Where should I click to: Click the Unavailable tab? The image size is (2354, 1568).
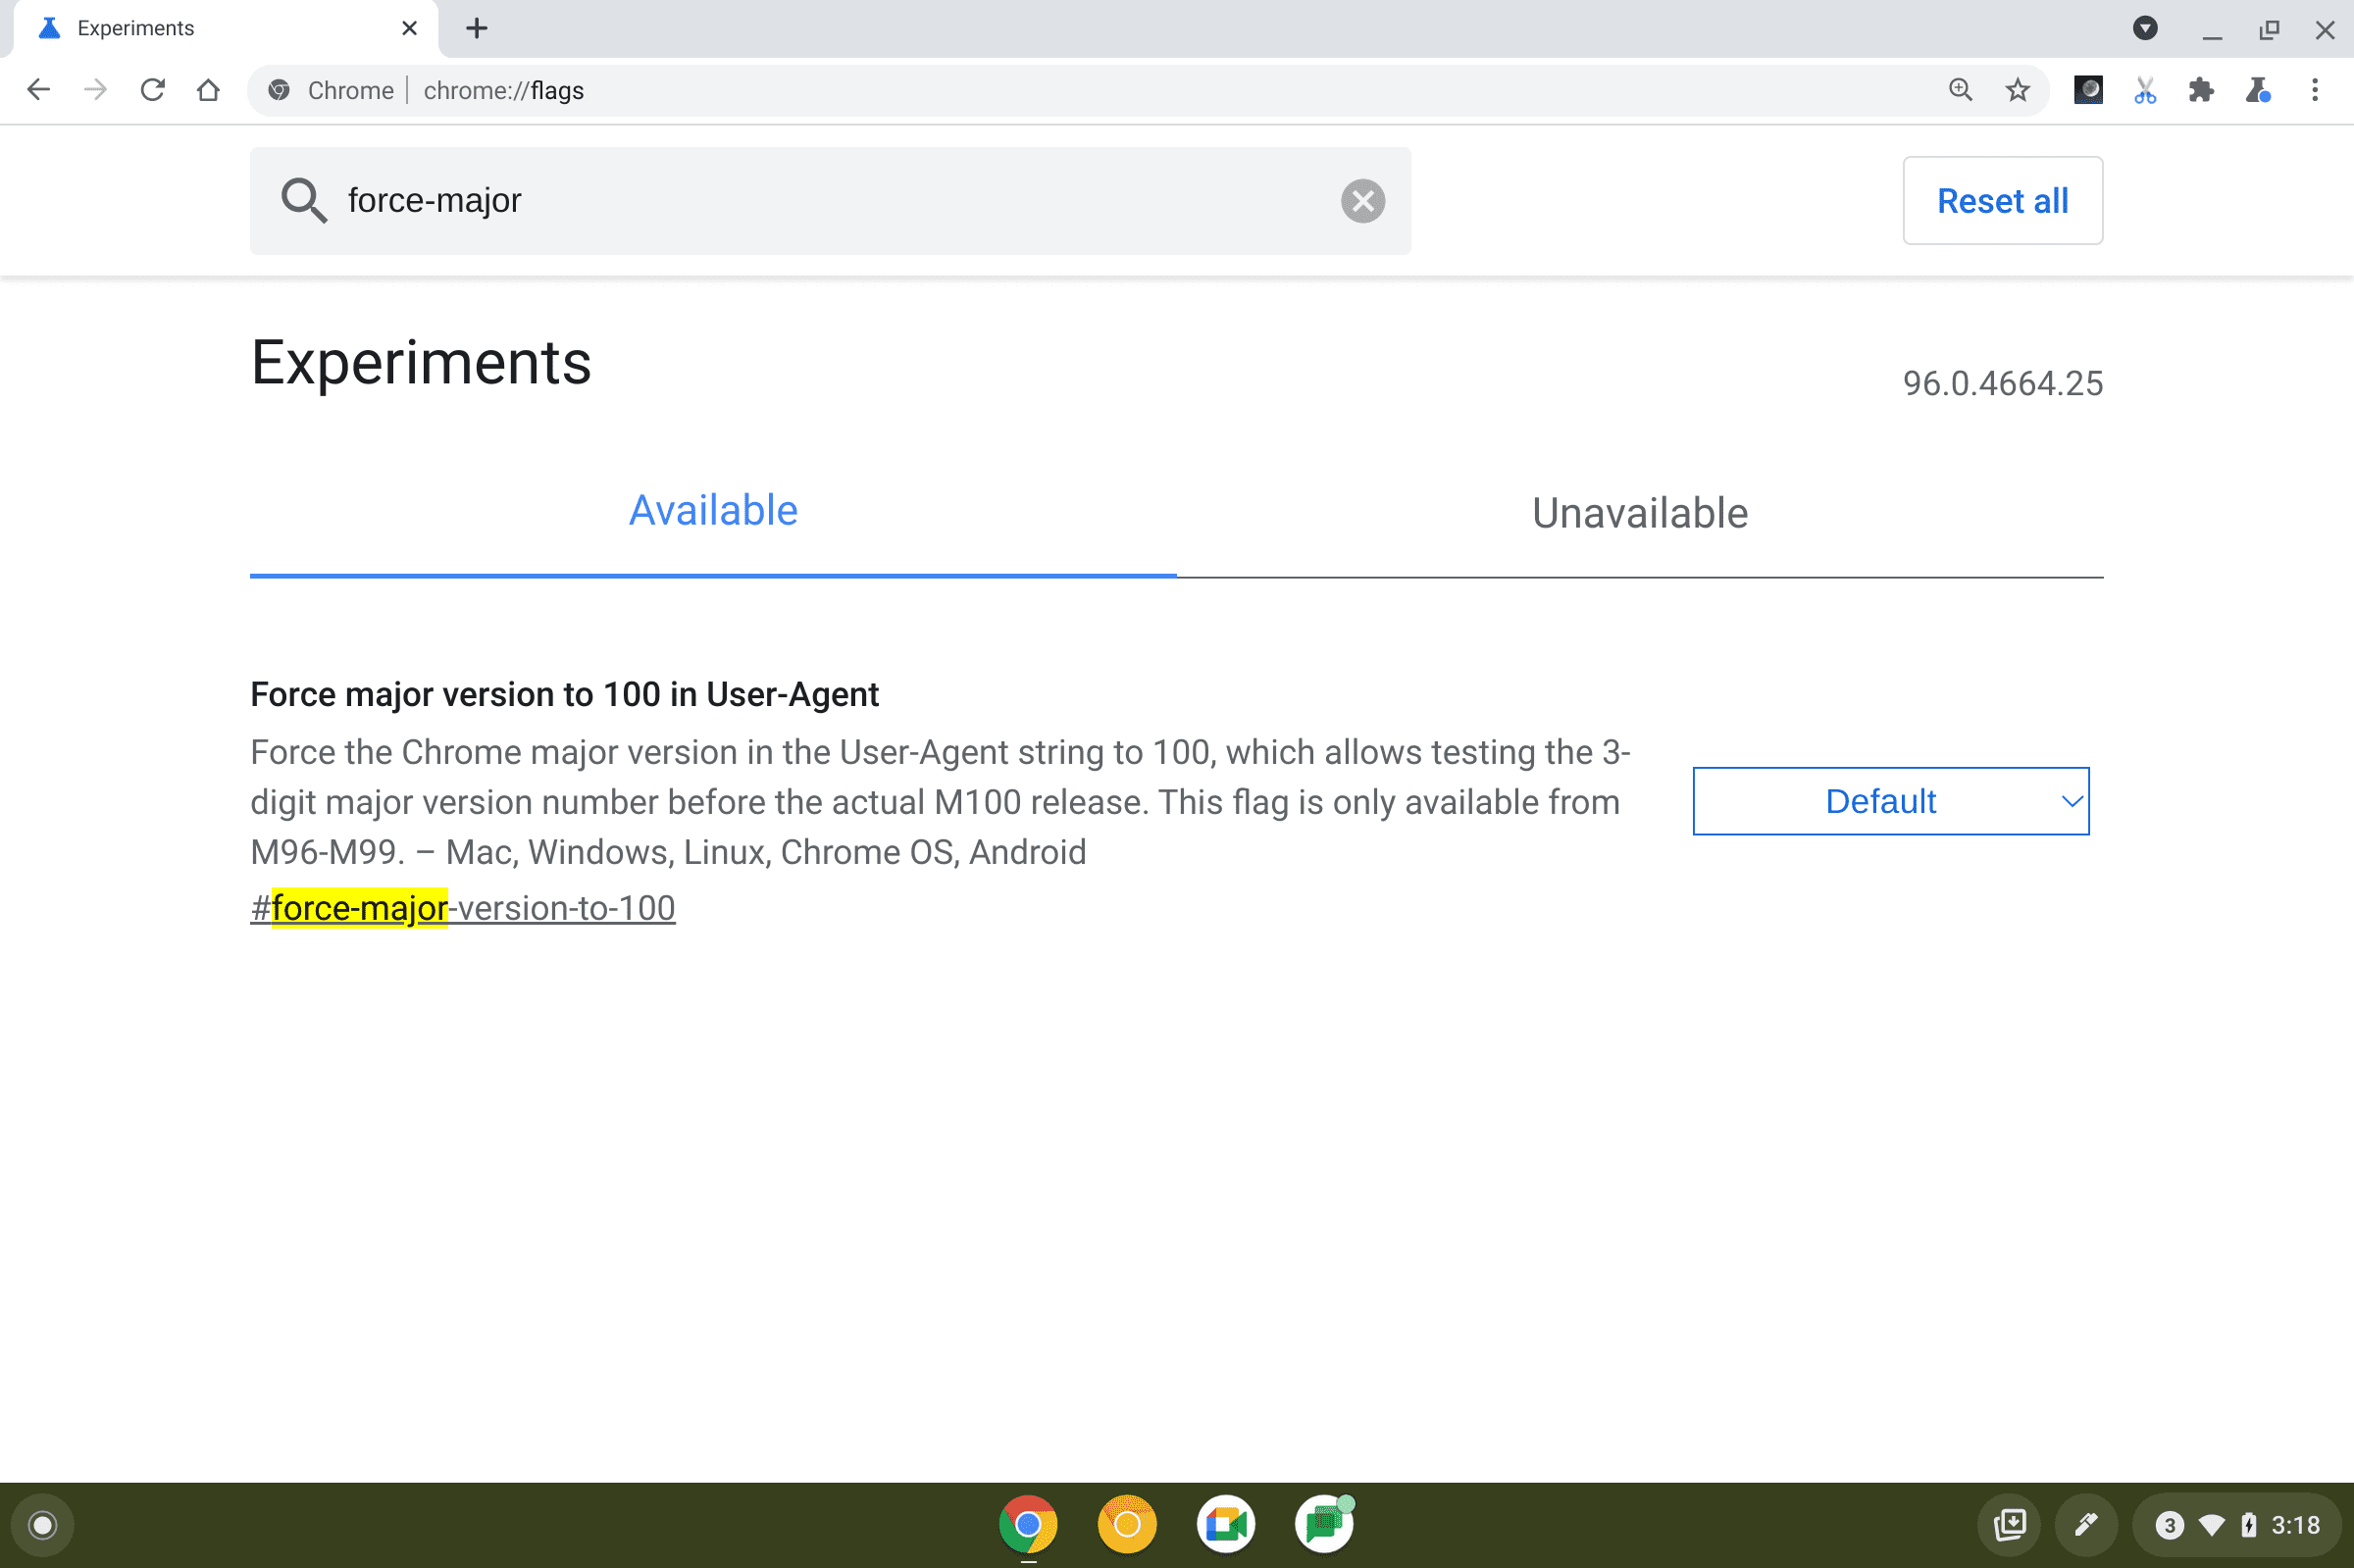tap(1640, 513)
